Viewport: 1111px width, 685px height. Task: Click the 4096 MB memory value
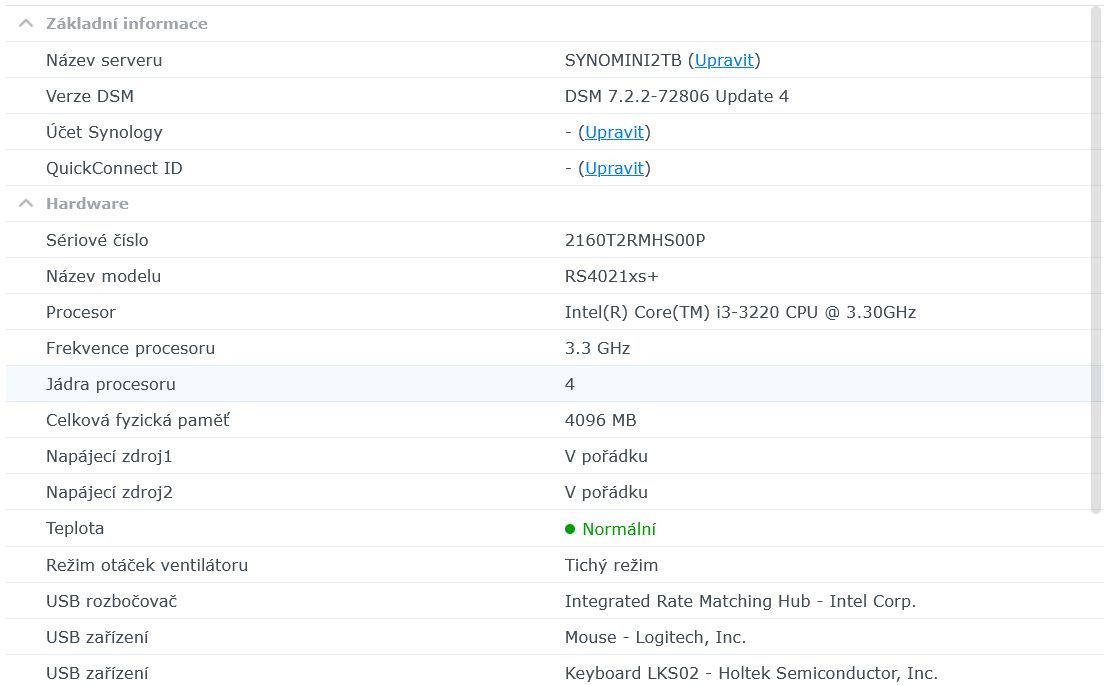pos(600,420)
